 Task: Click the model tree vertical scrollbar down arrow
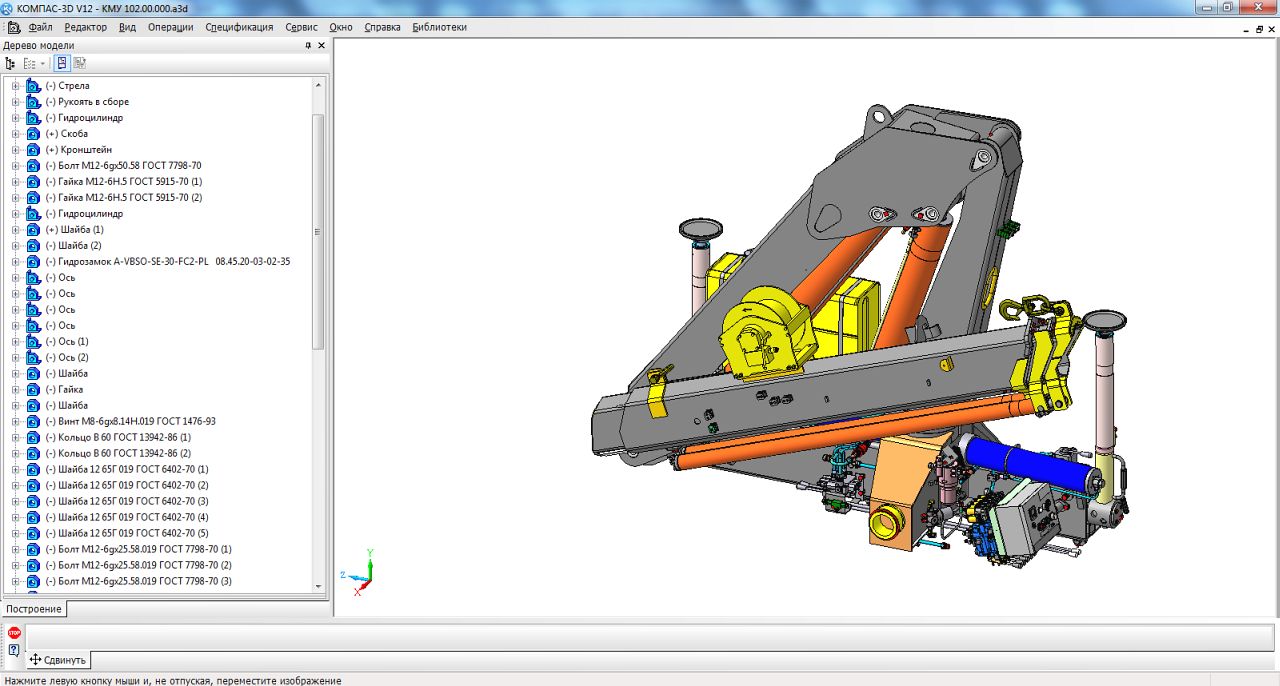[319, 587]
